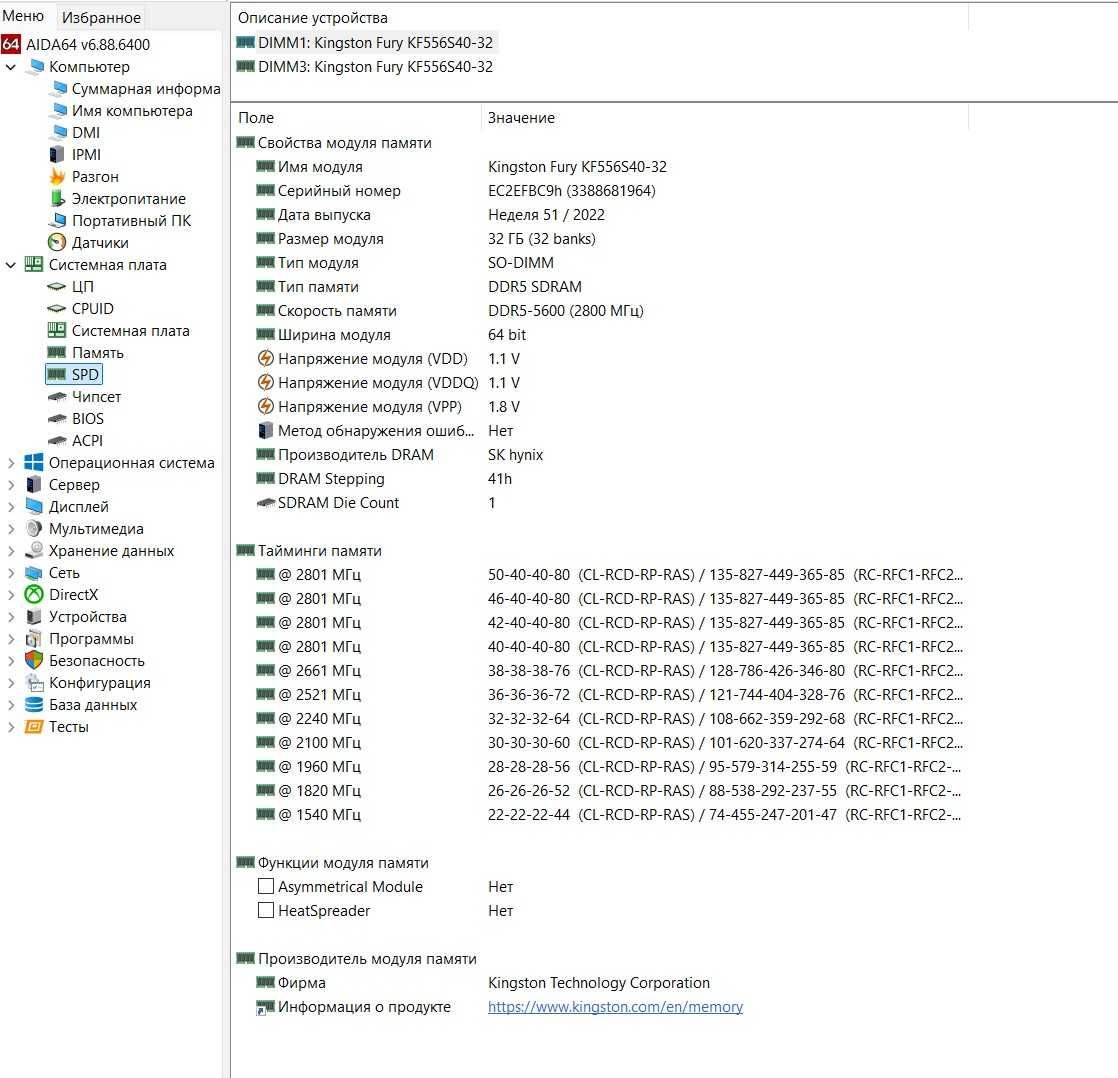
Task: Select the Дата выпуска row
Action: click(599, 215)
